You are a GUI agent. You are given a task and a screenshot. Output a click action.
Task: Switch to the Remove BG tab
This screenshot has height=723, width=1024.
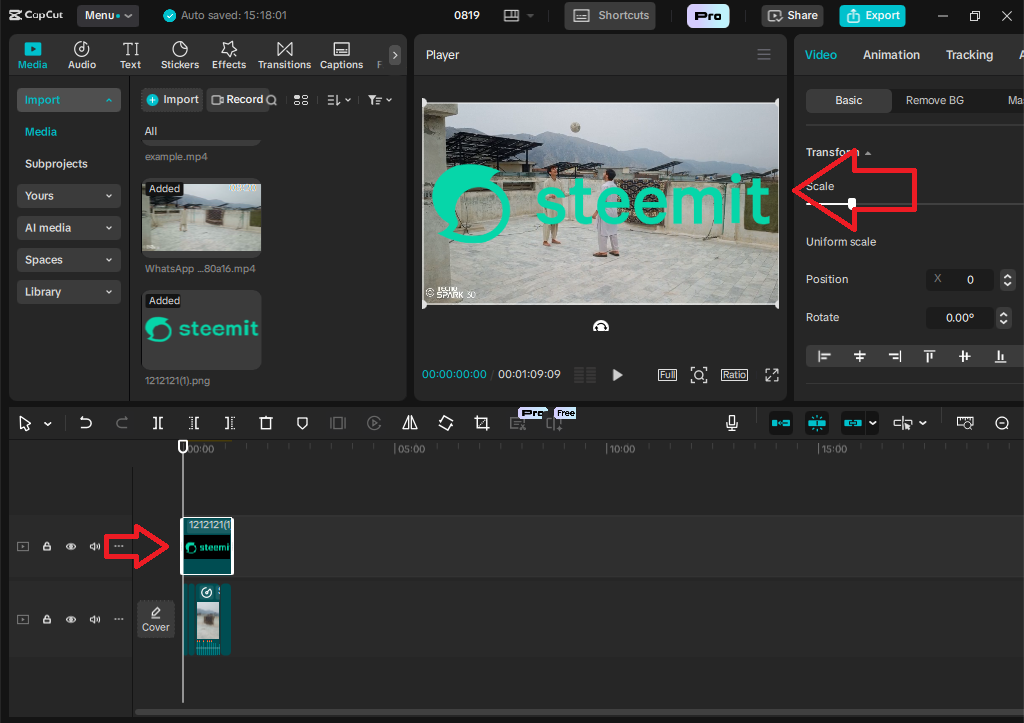[934, 100]
